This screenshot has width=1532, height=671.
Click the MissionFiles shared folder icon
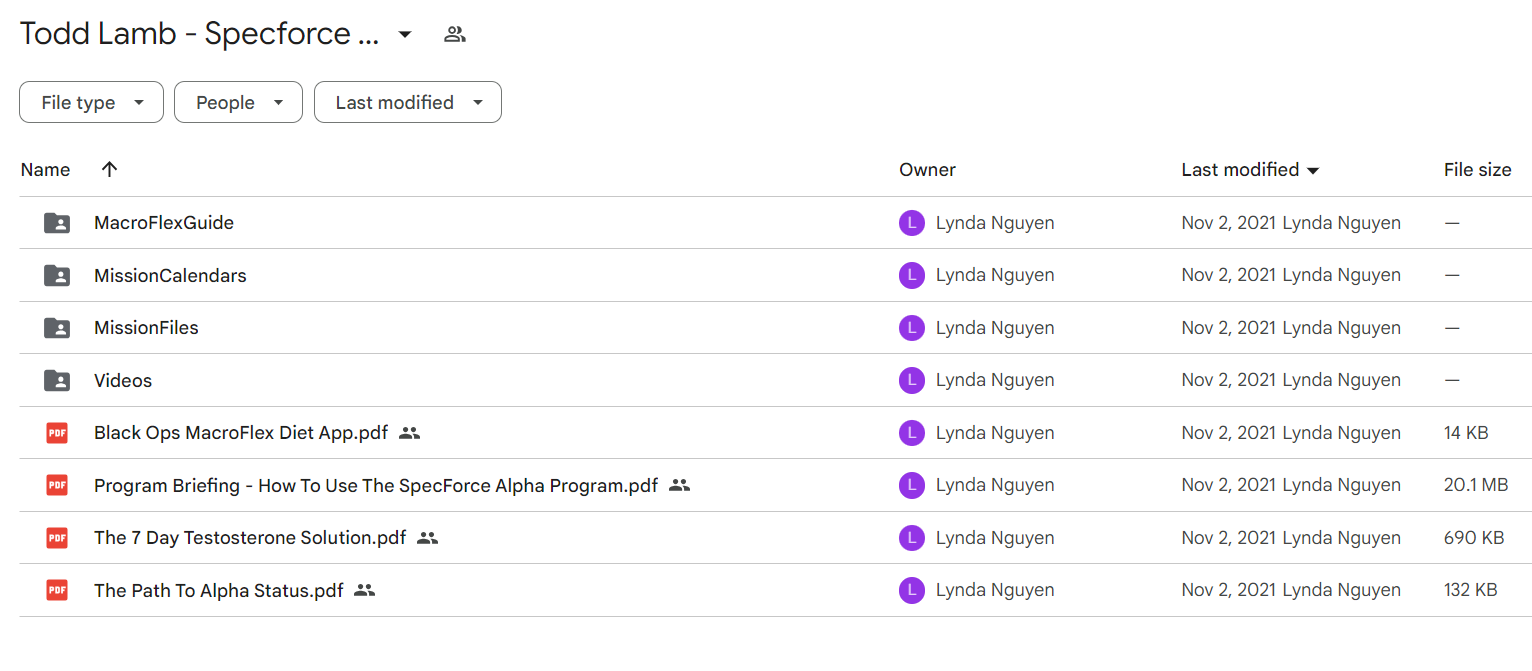point(57,328)
